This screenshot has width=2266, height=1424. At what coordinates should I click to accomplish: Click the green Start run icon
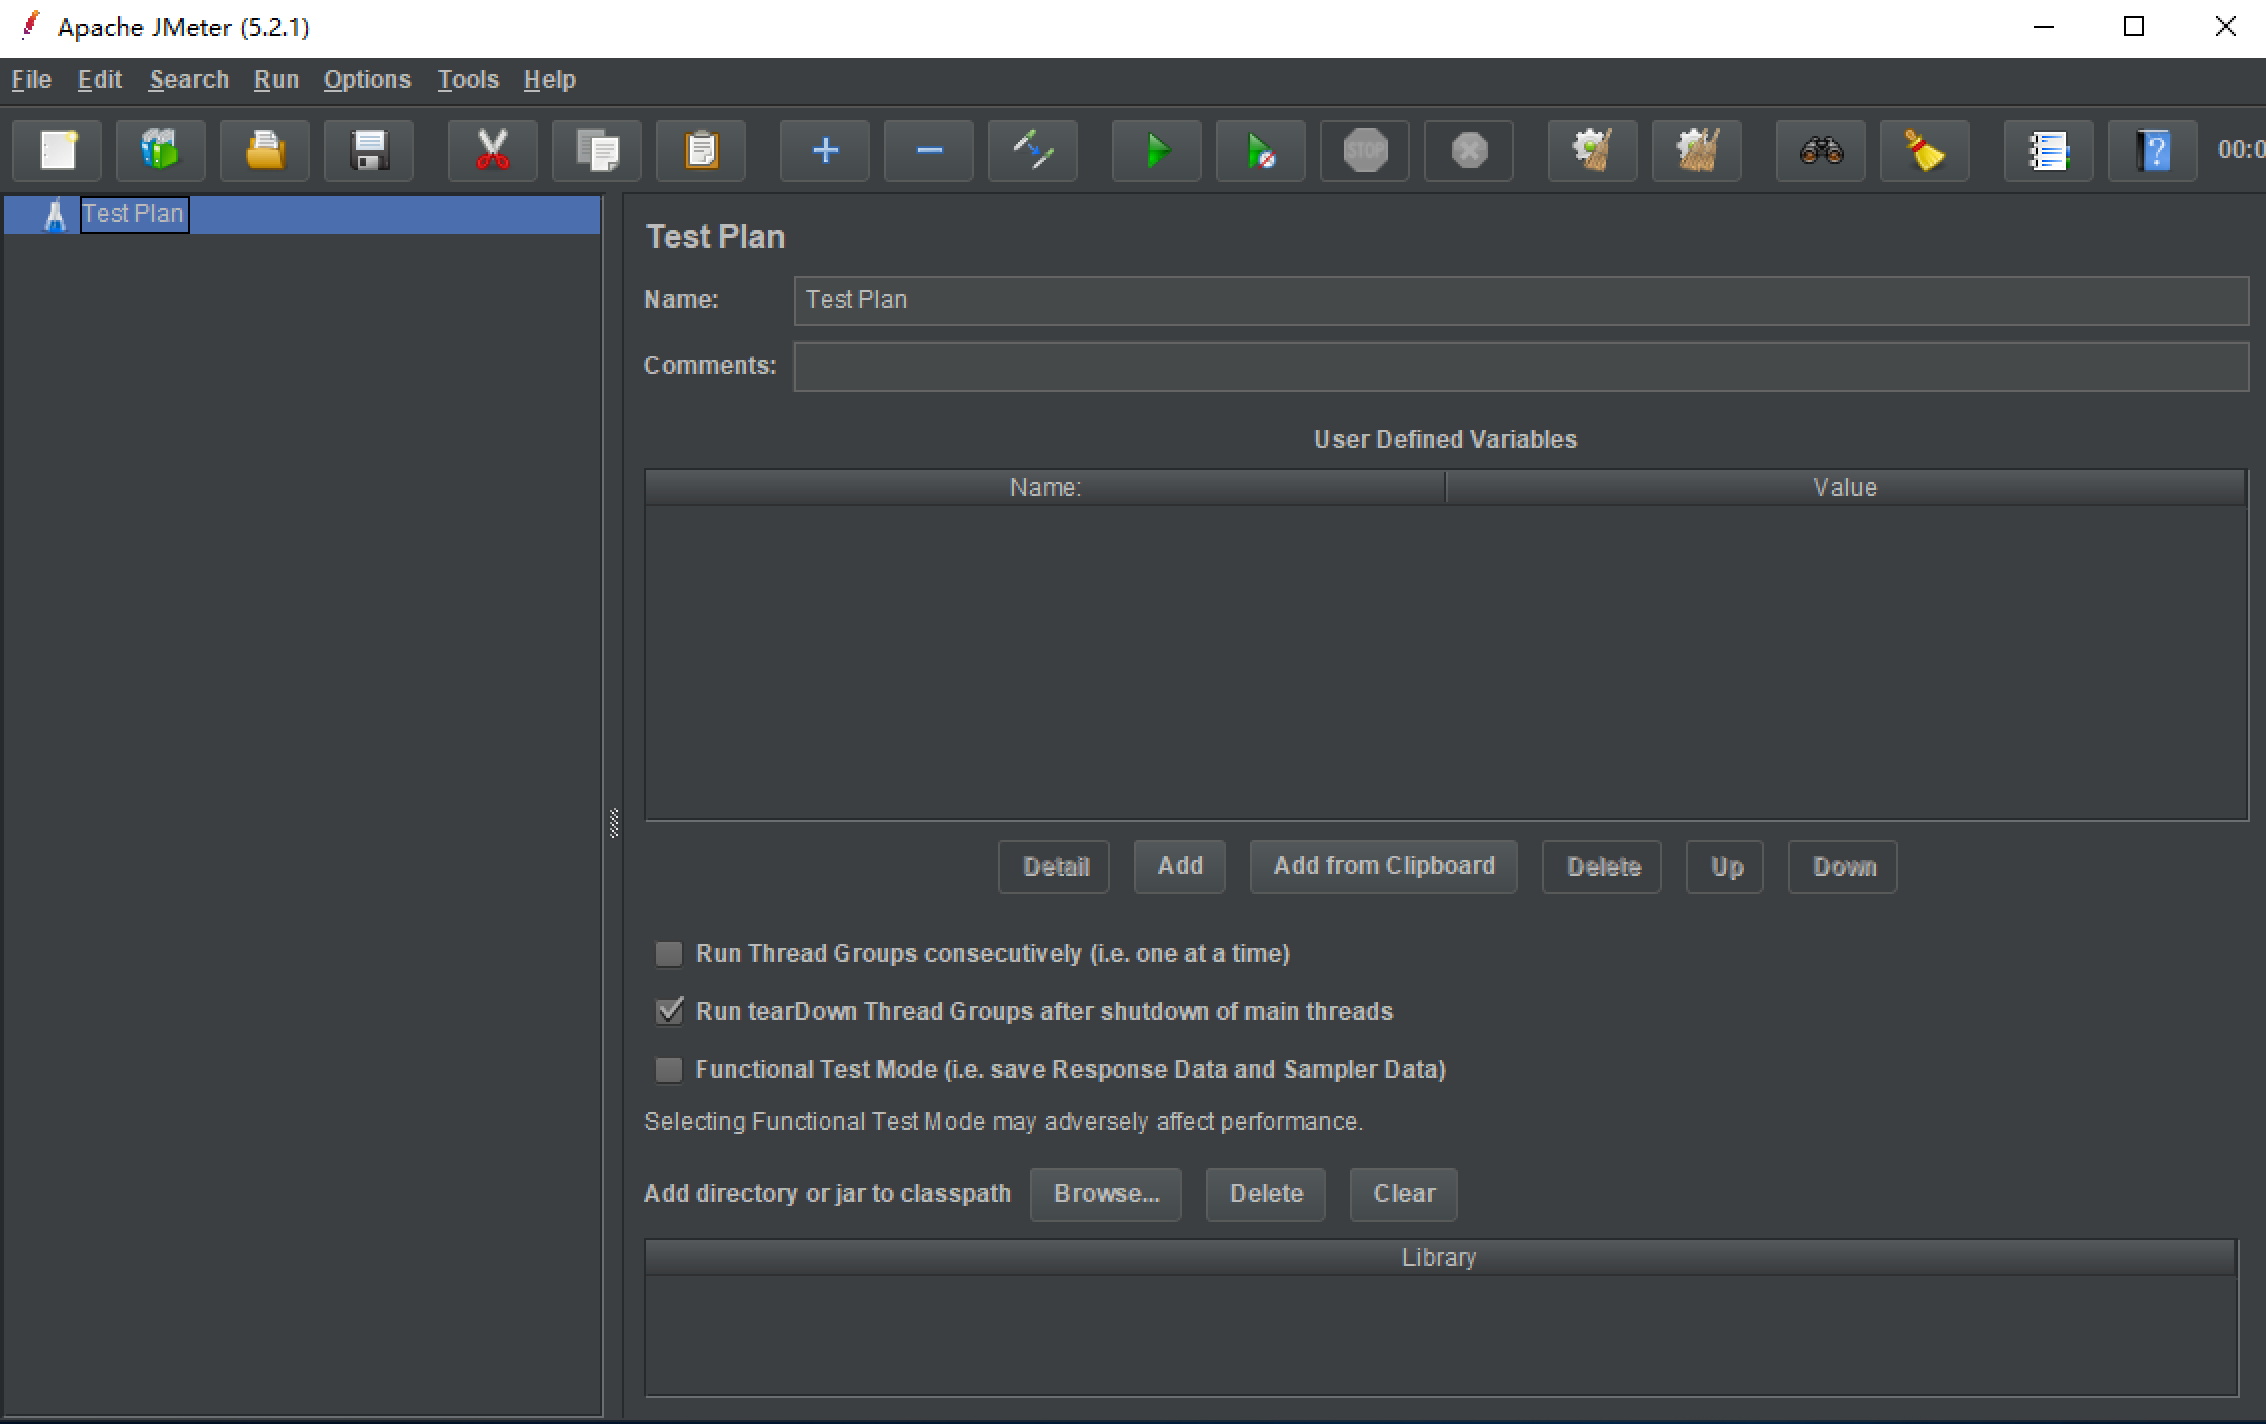tap(1157, 151)
